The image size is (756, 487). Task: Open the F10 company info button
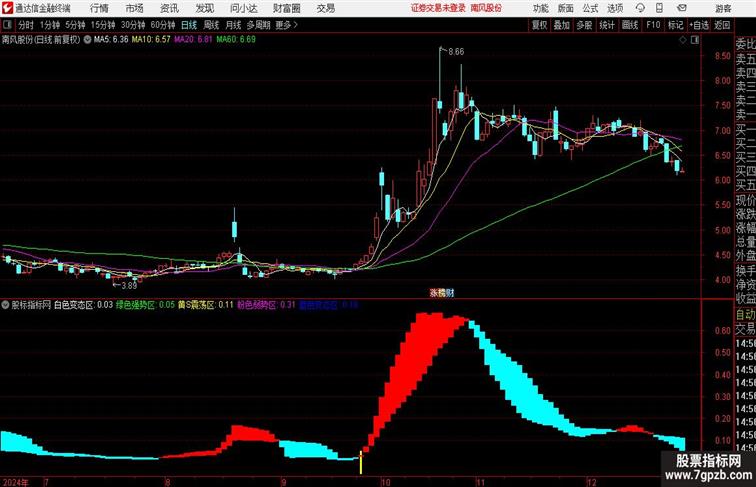[653, 25]
